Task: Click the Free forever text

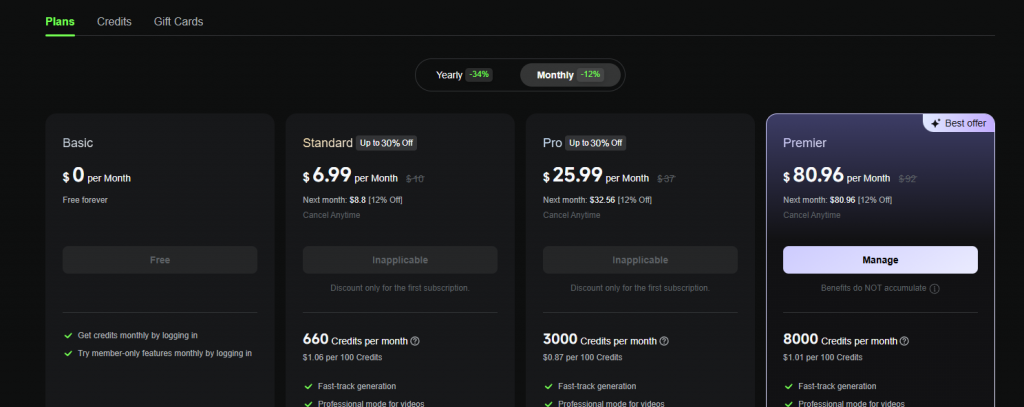Action: pyautogui.click(x=85, y=200)
